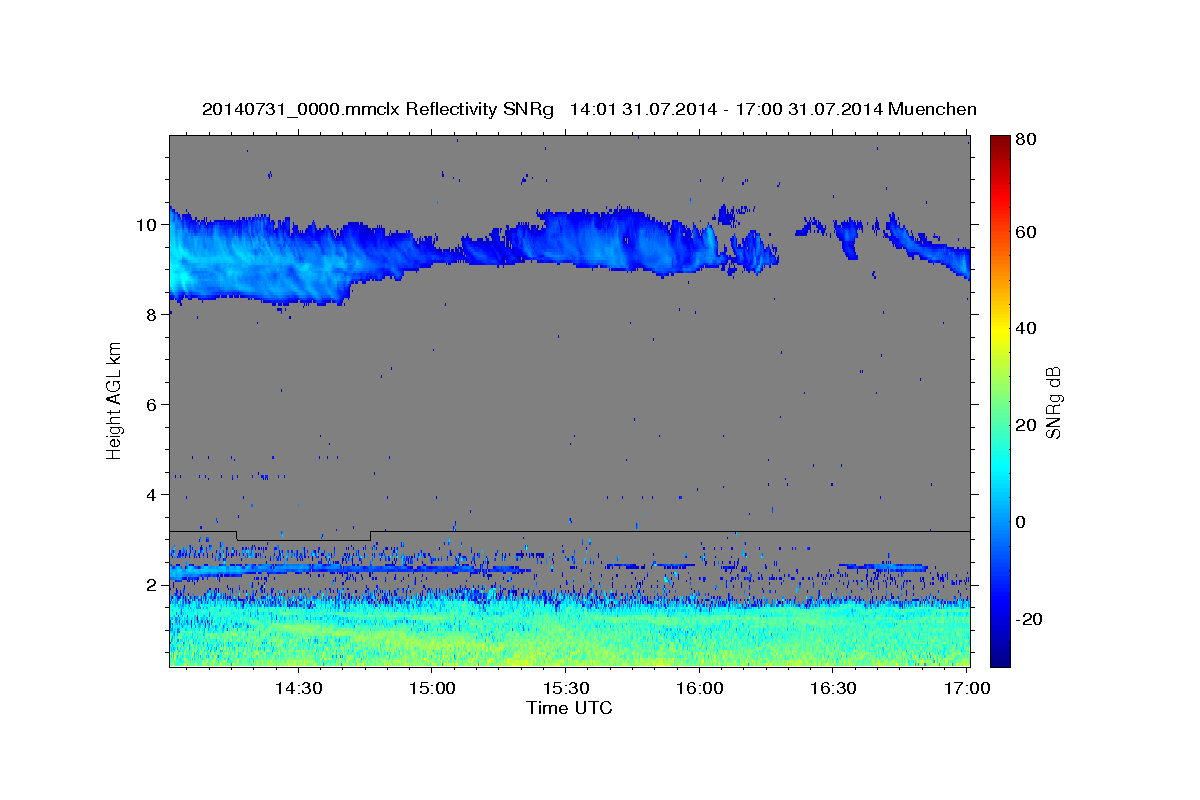The height and width of the screenshot is (800, 1200).
Task: Click the height tick label 4
Action: pyautogui.click(x=154, y=494)
